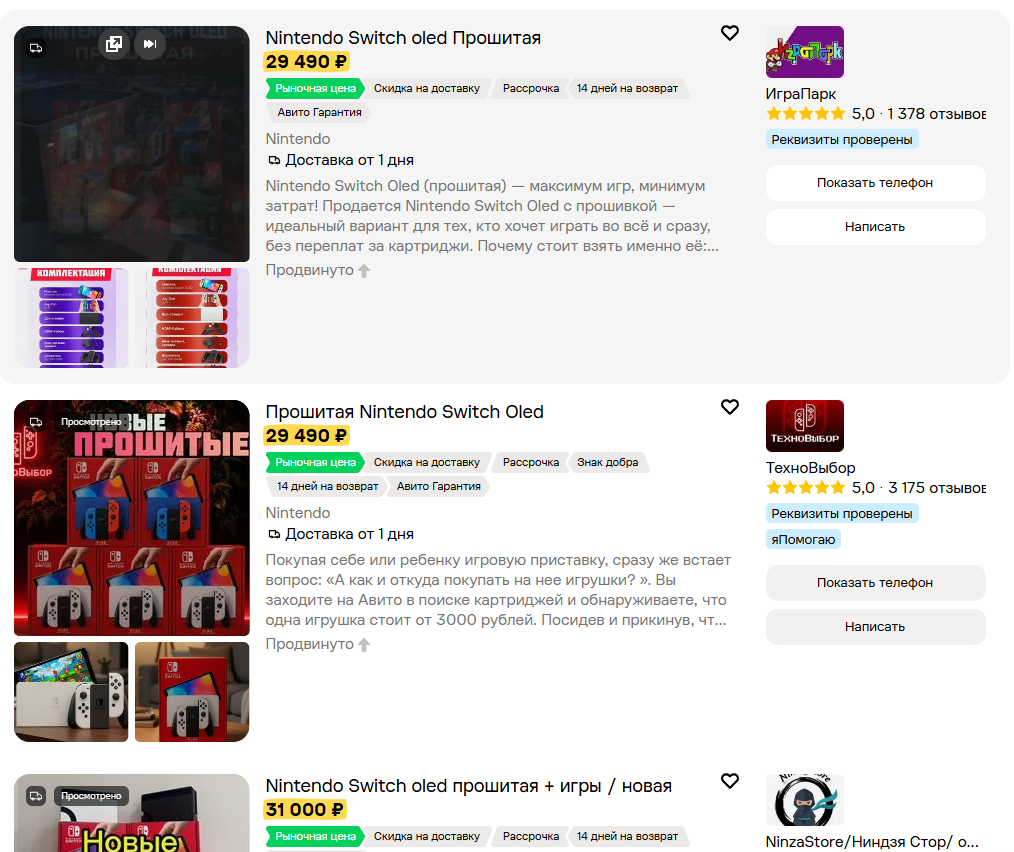The image size is (1014, 852).
Task: Click Скидка на доставку tag on first listing
Action: coord(427,89)
